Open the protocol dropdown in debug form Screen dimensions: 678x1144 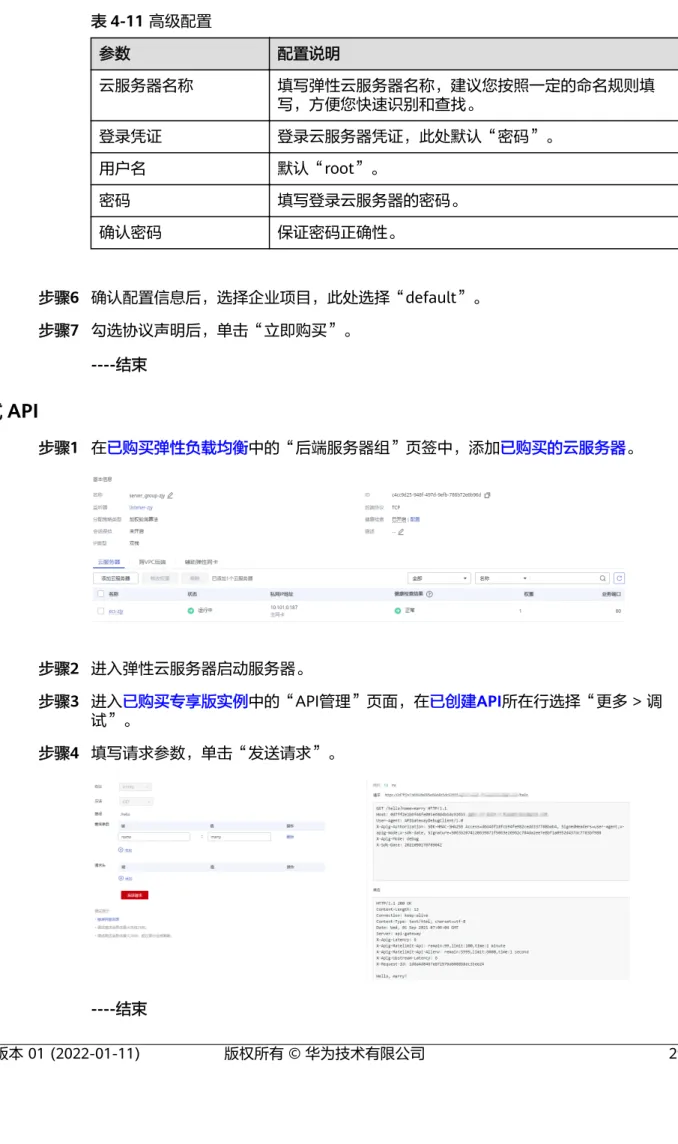[x=135, y=786]
